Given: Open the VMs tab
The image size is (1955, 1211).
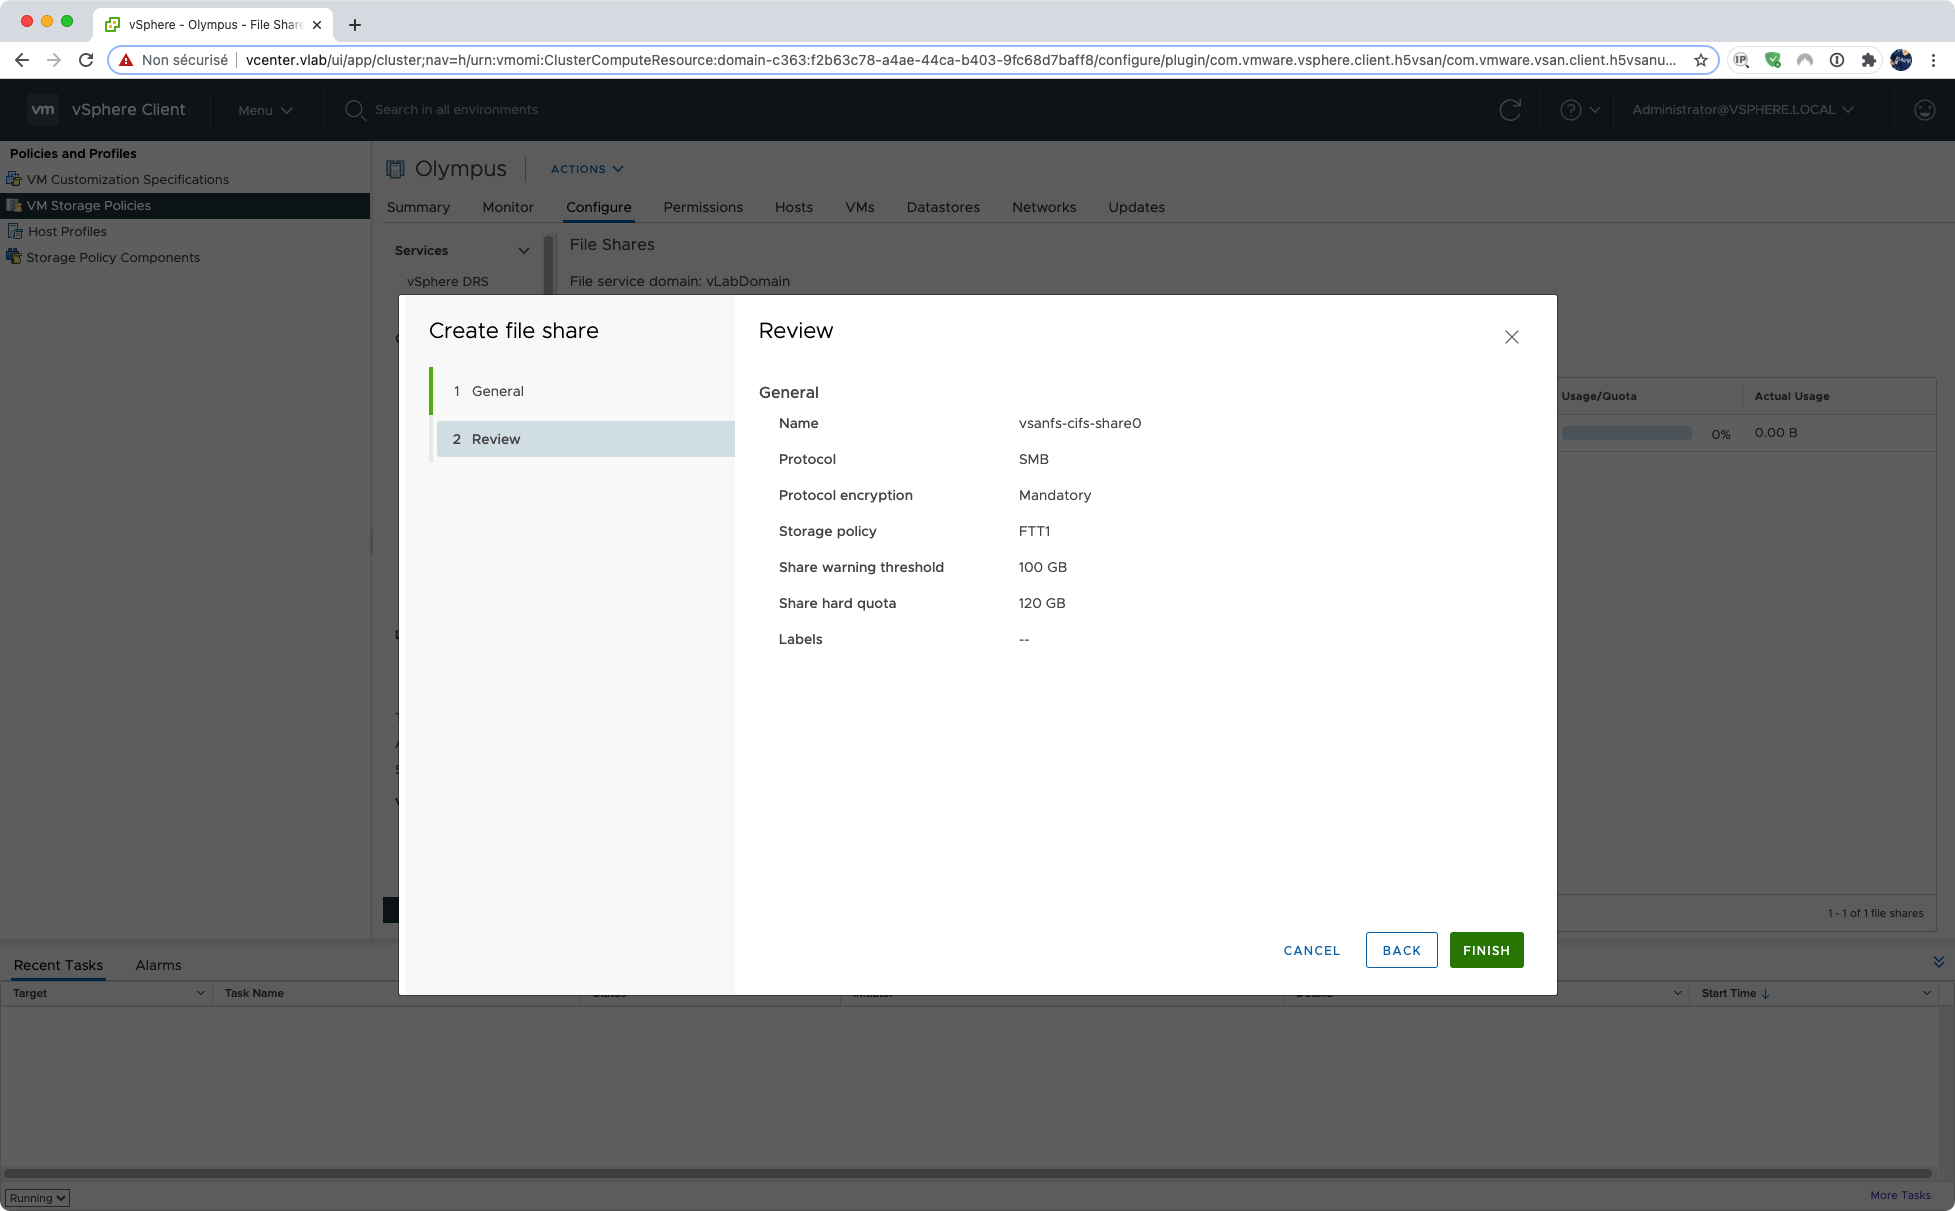Looking at the screenshot, I should pyautogui.click(x=860, y=207).
